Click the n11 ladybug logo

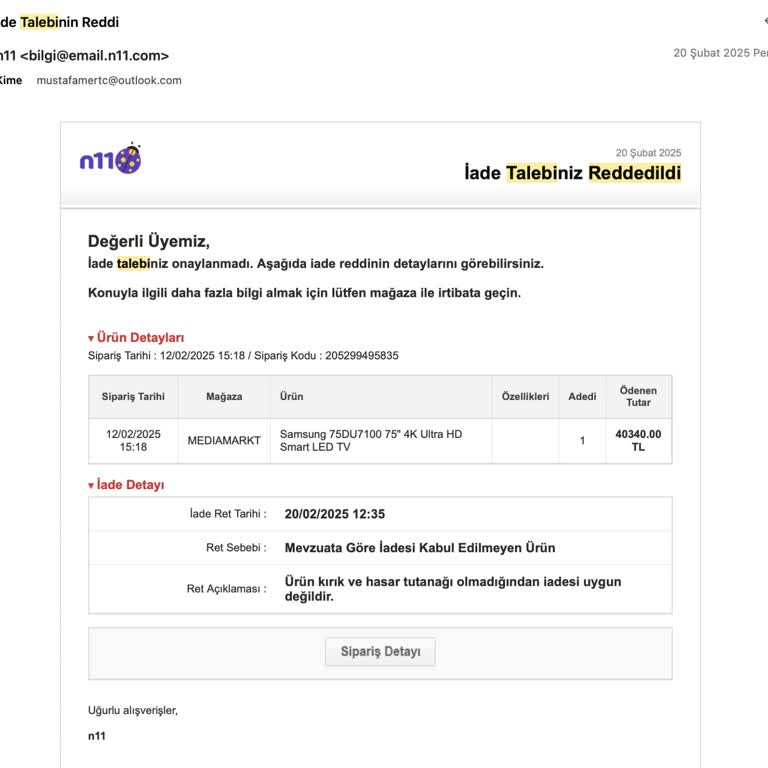tap(110, 158)
